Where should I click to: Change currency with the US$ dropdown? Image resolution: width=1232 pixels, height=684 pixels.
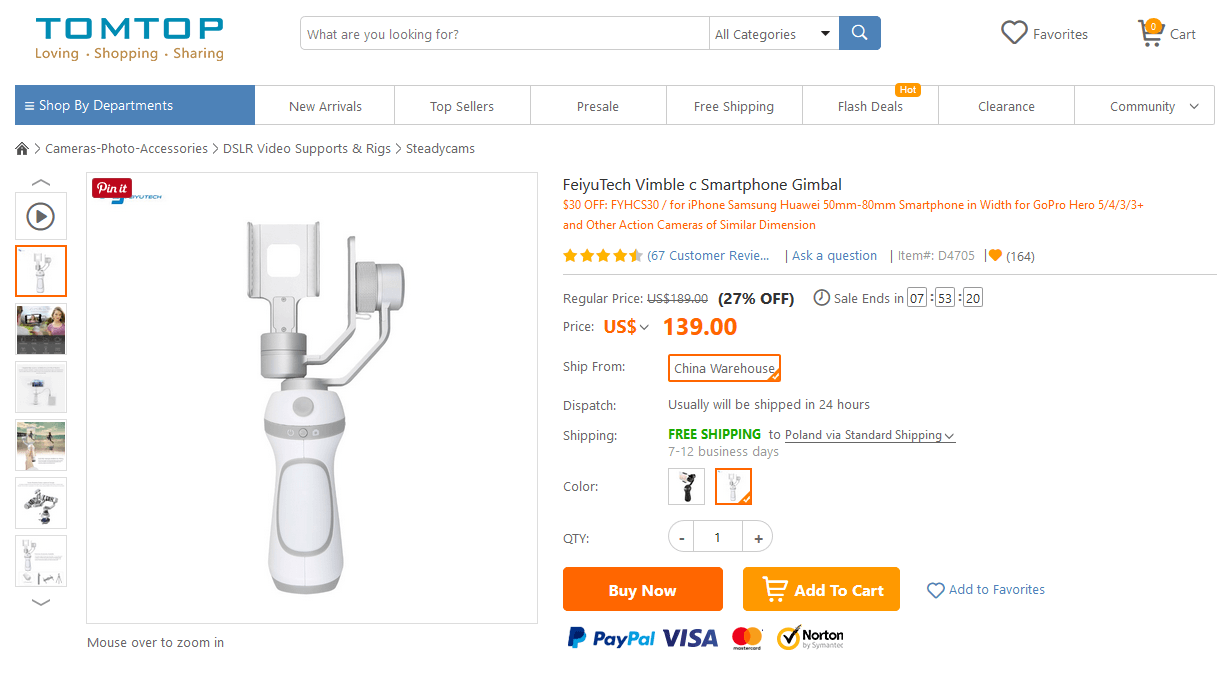click(626, 327)
